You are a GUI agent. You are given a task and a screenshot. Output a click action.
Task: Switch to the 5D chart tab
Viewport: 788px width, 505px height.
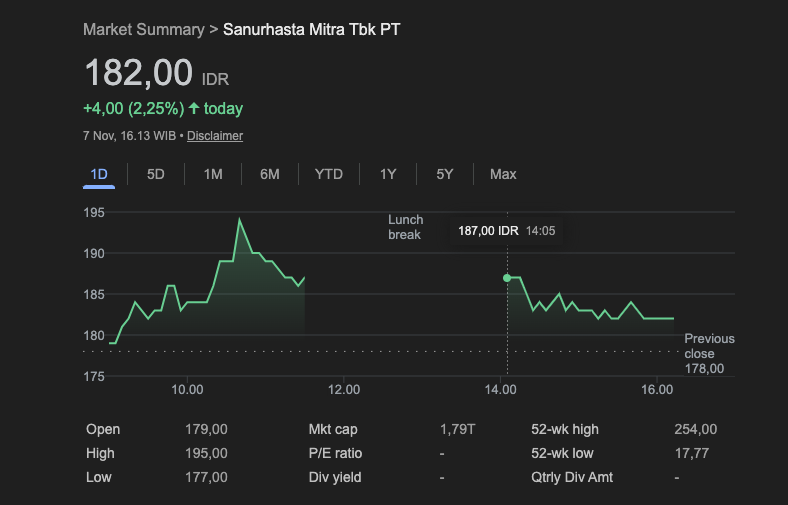(x=156, y=174)
